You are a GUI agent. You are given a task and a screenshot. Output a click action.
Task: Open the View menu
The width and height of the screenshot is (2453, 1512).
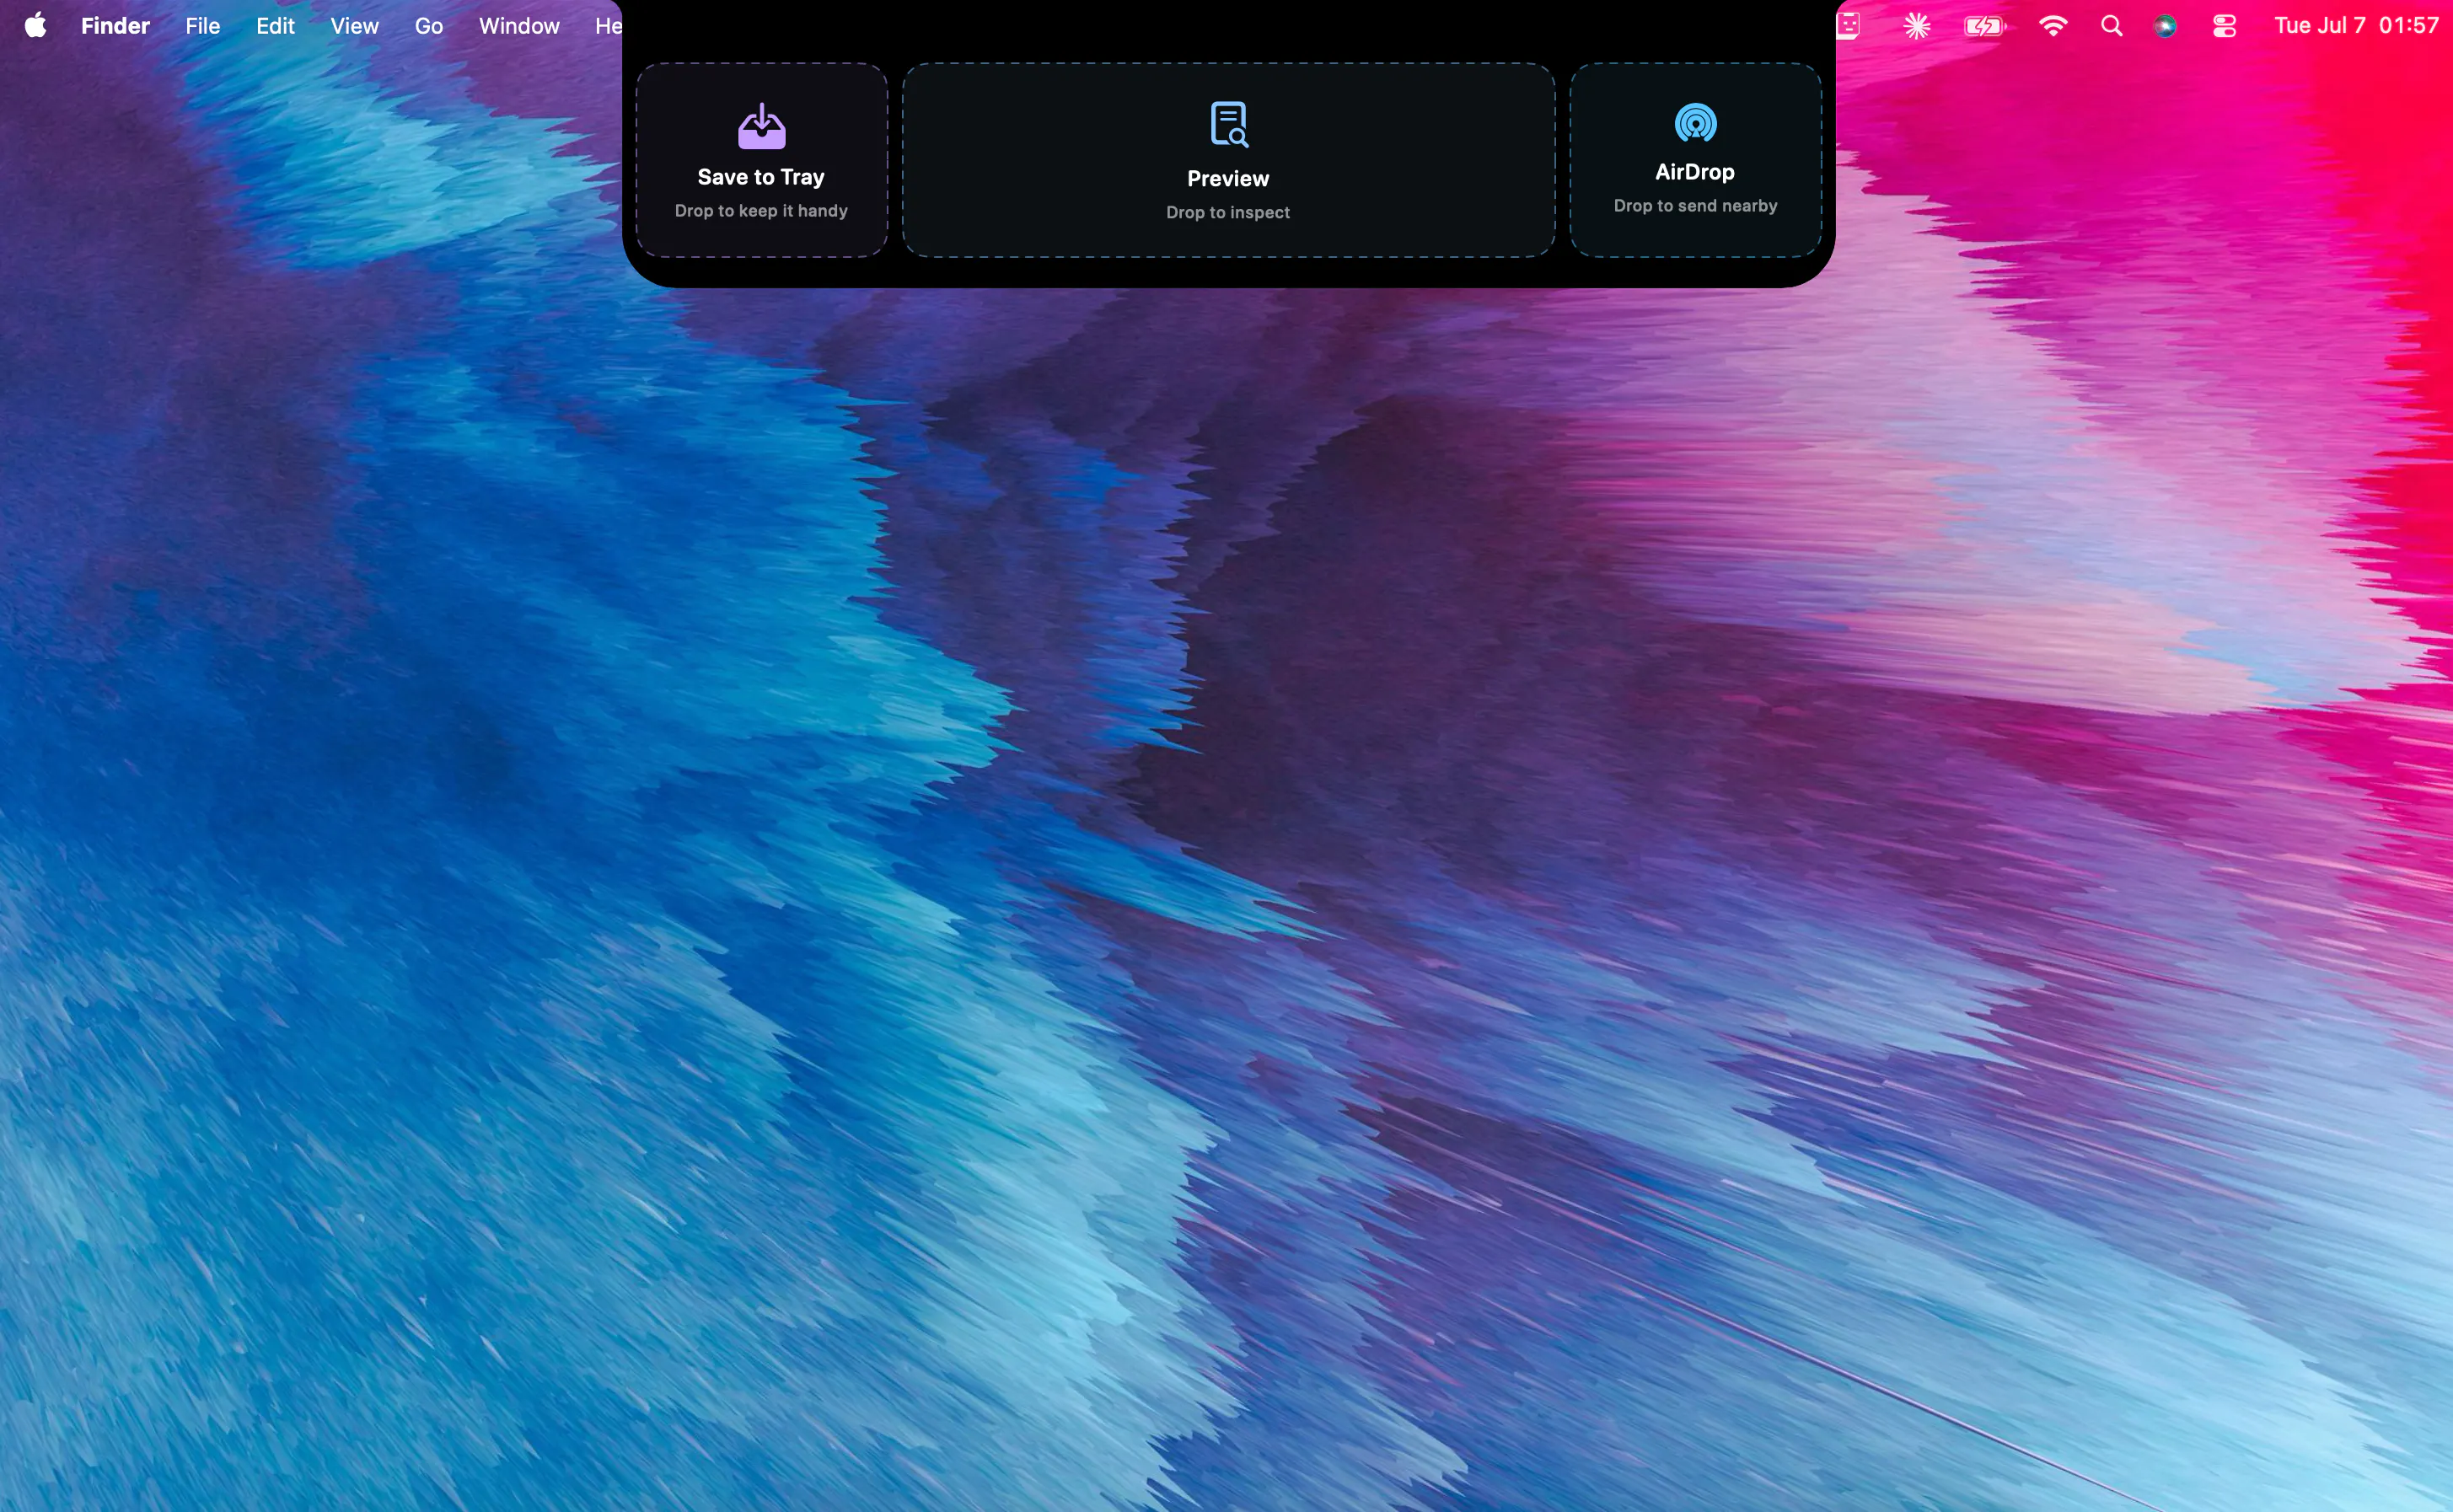pyautogui.click(x=354, y=26)
